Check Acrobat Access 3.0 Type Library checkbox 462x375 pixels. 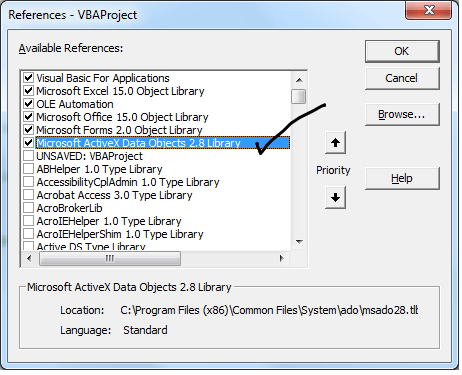[28, 195]
